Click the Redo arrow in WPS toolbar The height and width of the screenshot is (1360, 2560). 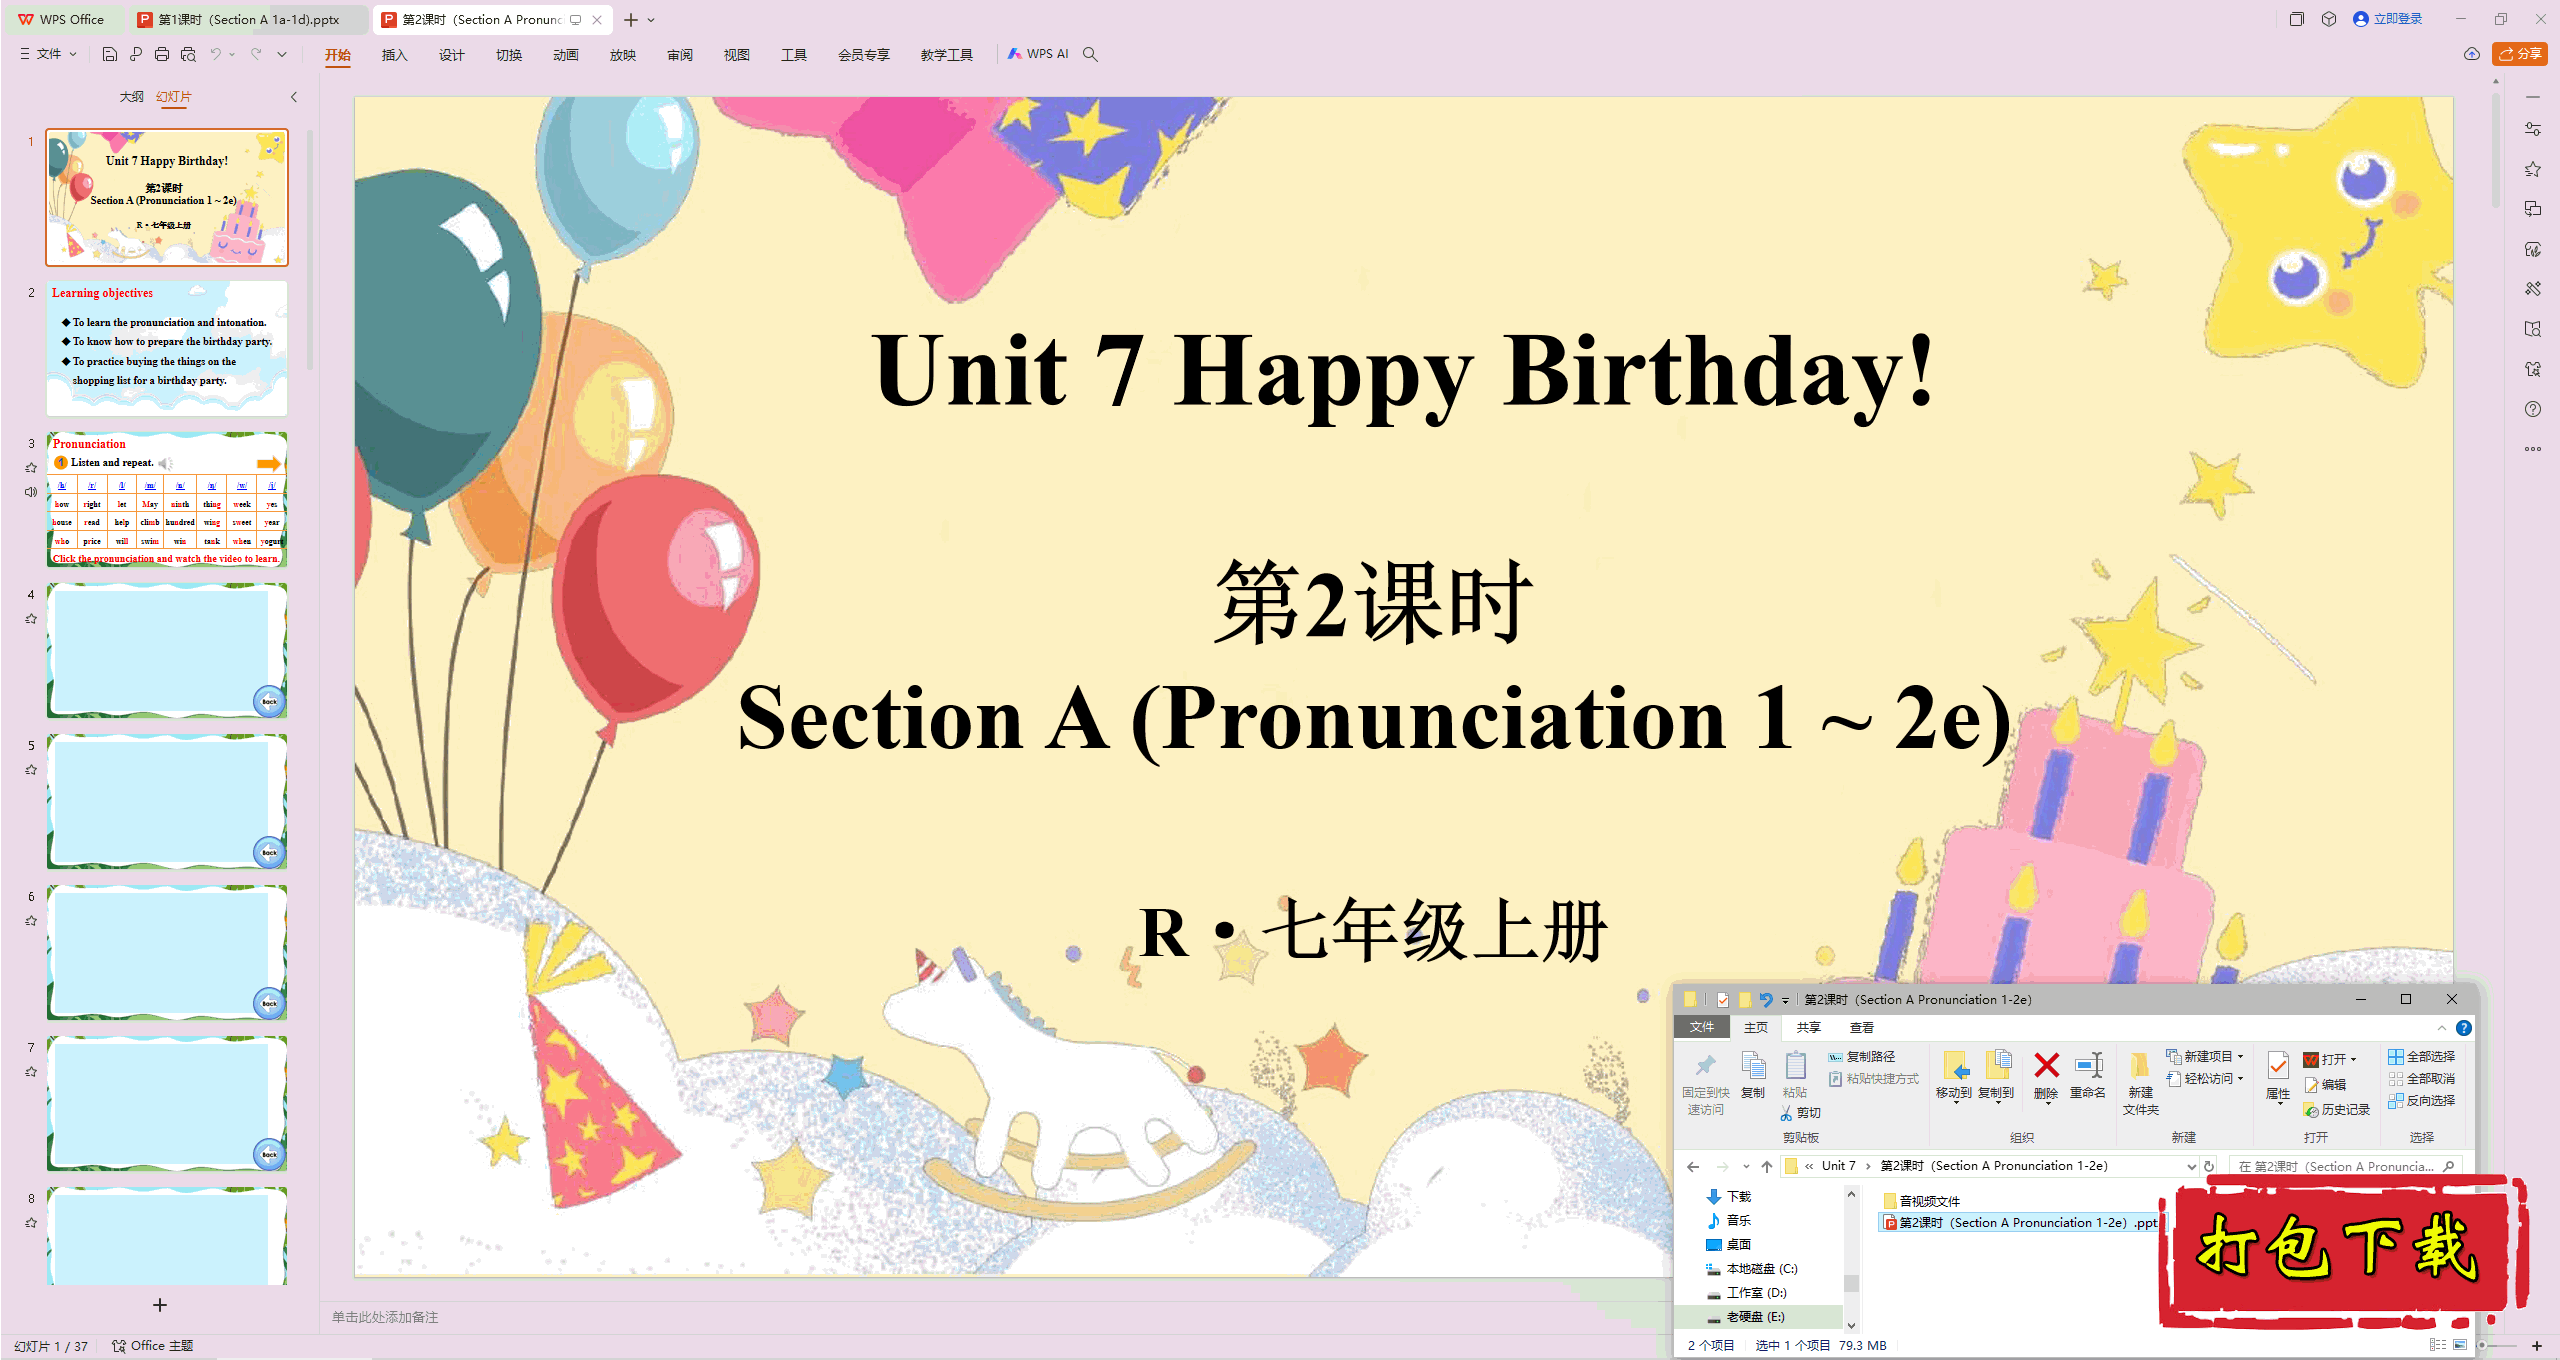tap(256, 54)
